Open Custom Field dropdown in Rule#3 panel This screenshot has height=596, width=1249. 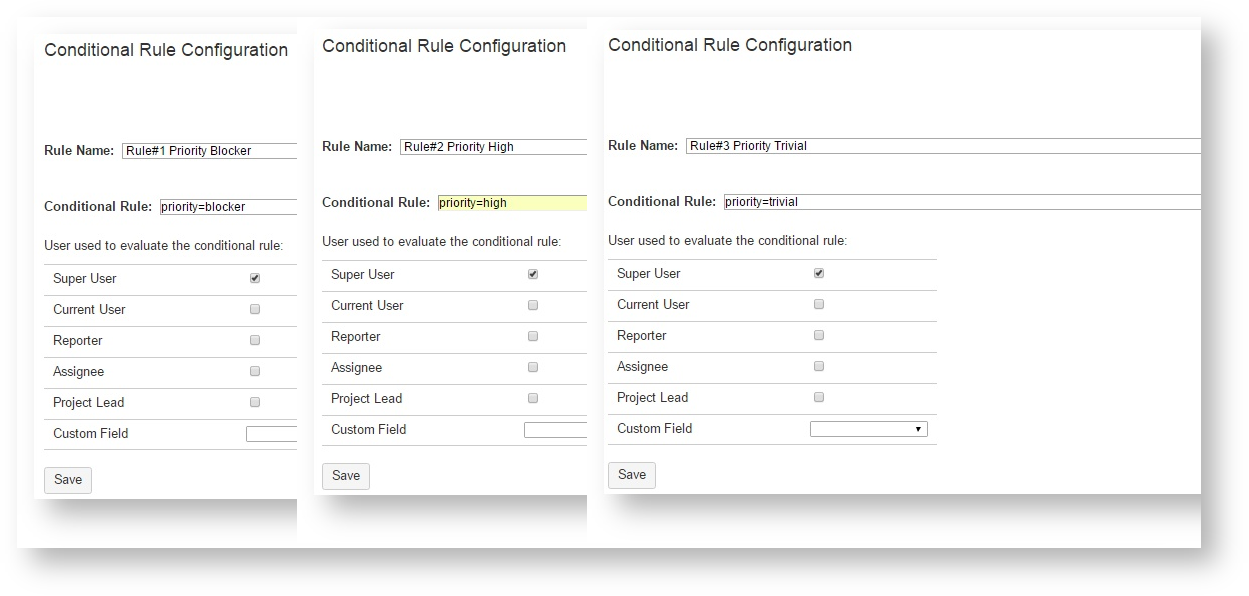868,429
